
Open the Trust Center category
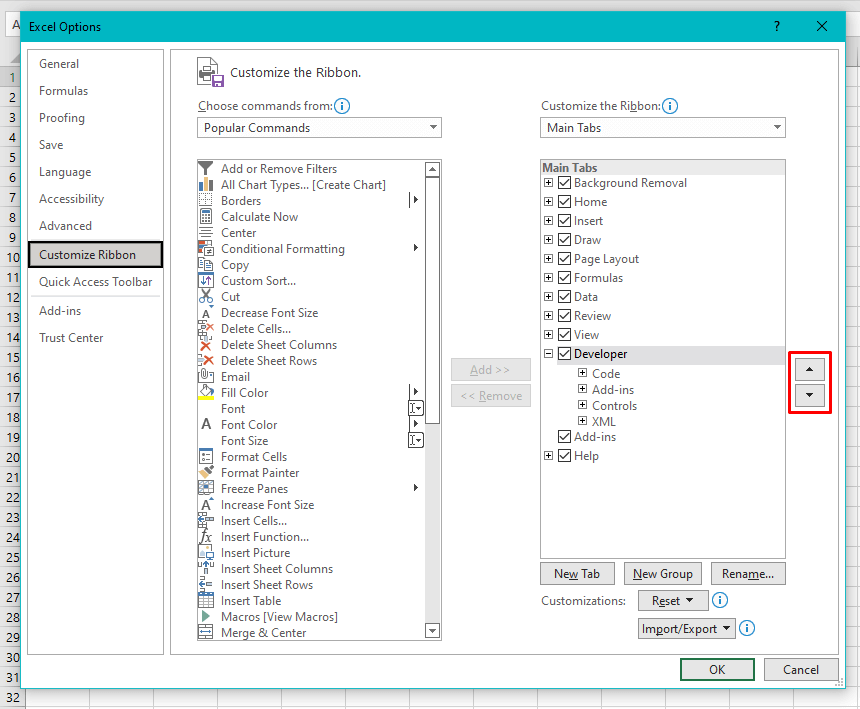[71, 338]
